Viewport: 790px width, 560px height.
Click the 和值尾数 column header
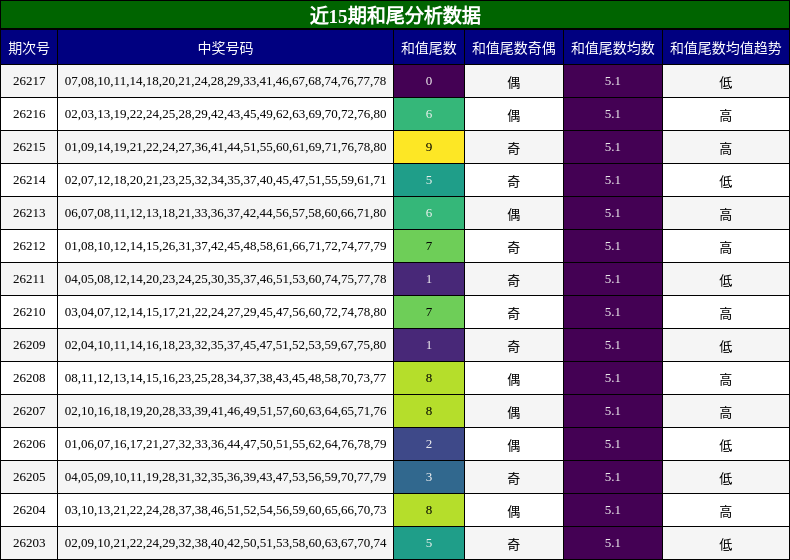[x=429, y=48]
